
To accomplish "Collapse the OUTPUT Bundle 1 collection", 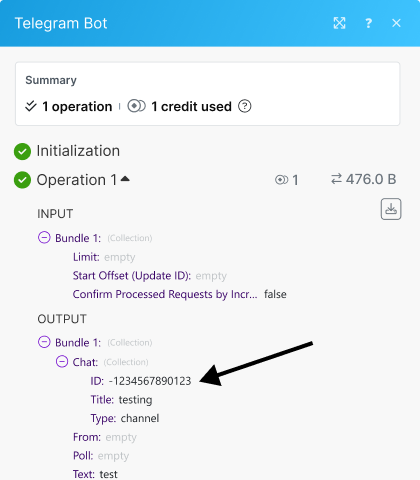I will tap(44, 342).
